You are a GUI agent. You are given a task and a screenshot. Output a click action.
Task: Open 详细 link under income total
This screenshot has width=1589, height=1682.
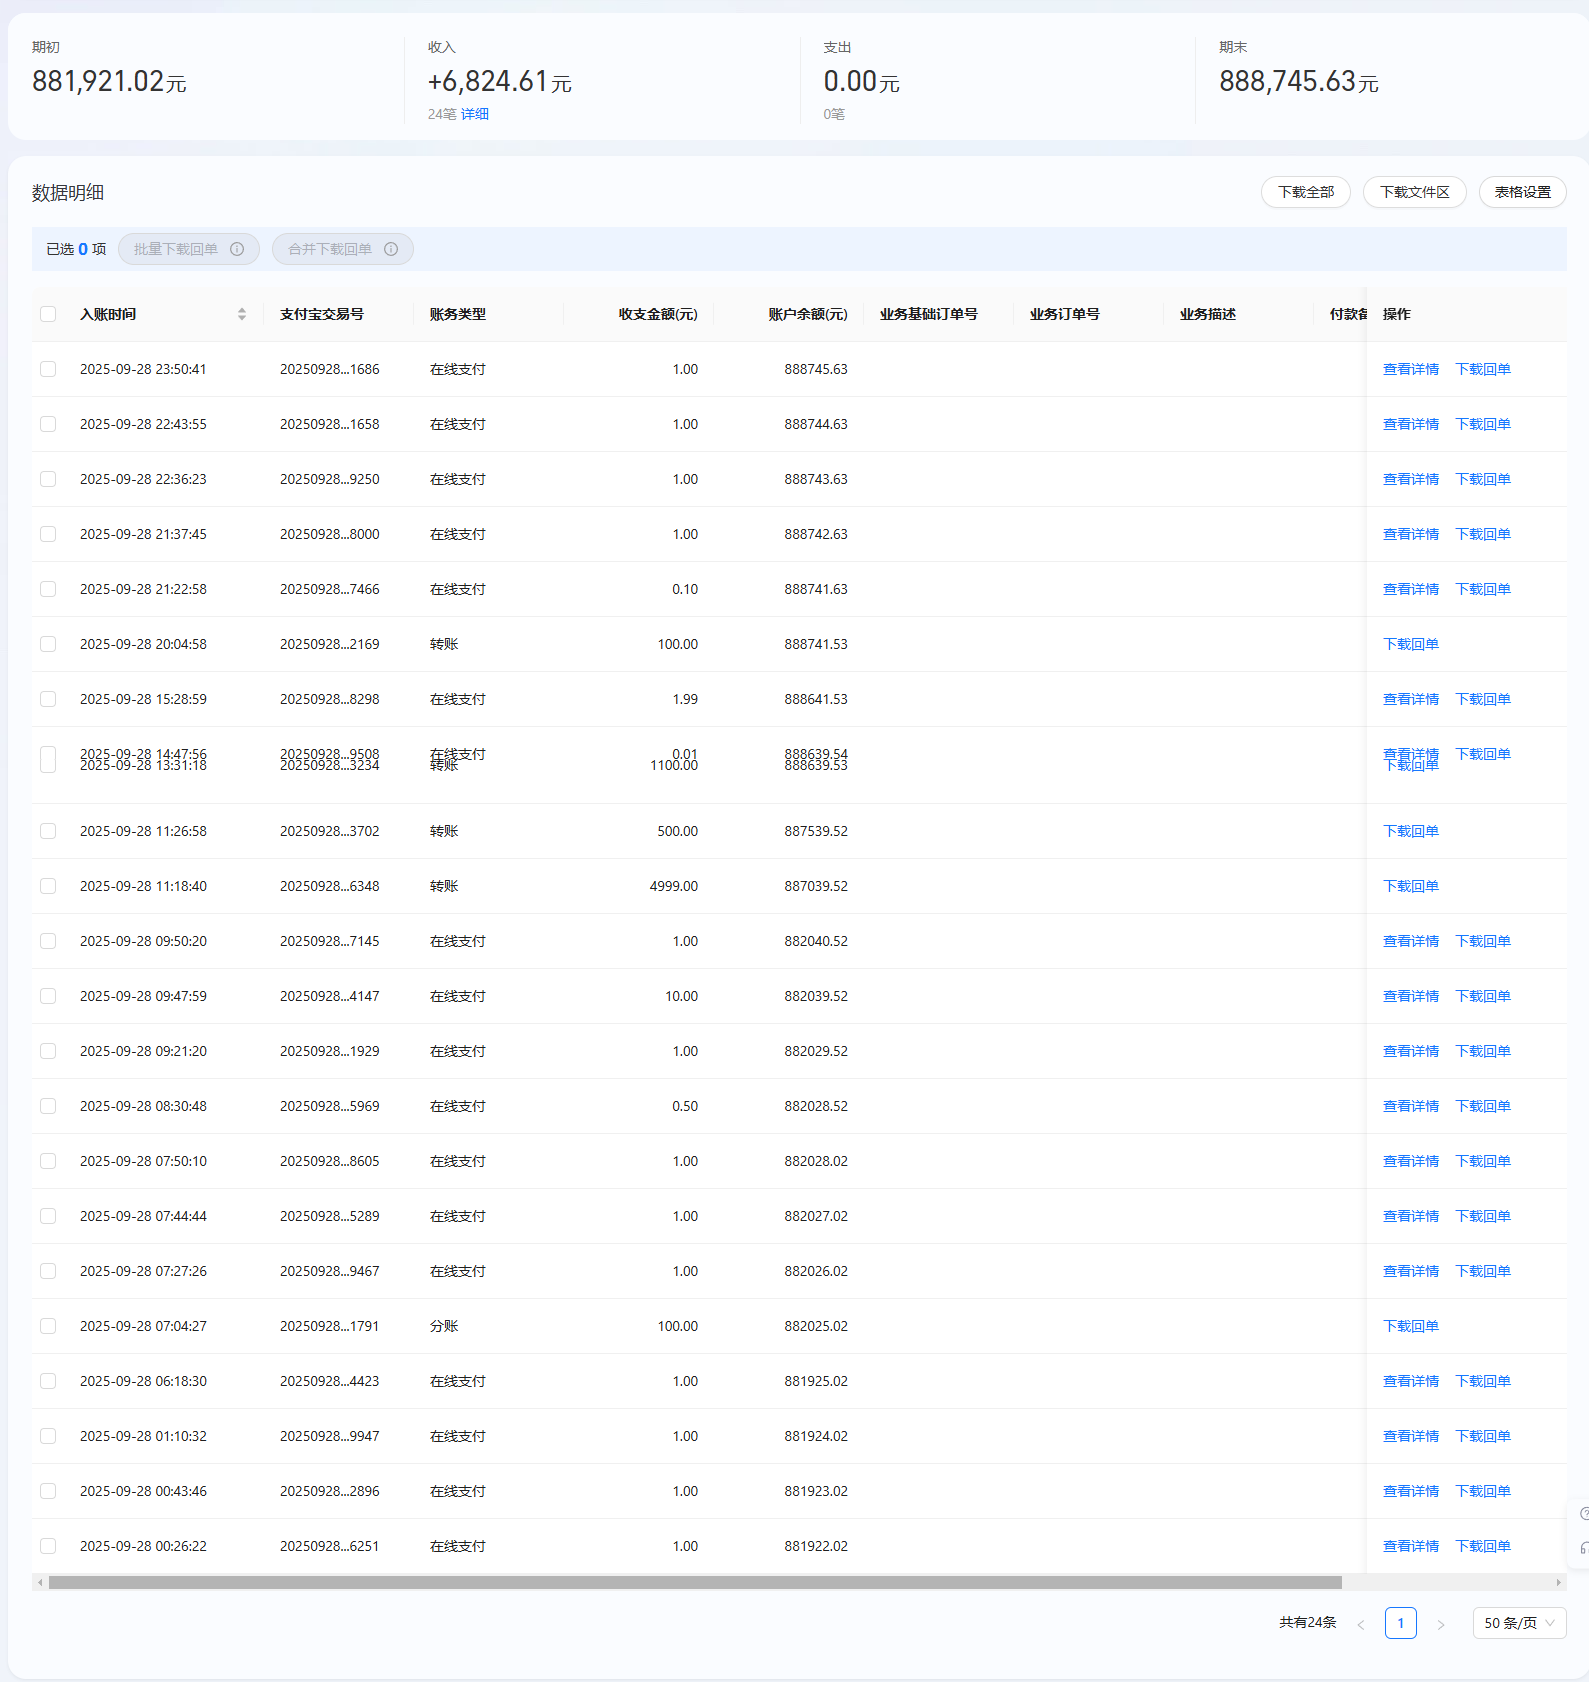(x=474, y=114)
